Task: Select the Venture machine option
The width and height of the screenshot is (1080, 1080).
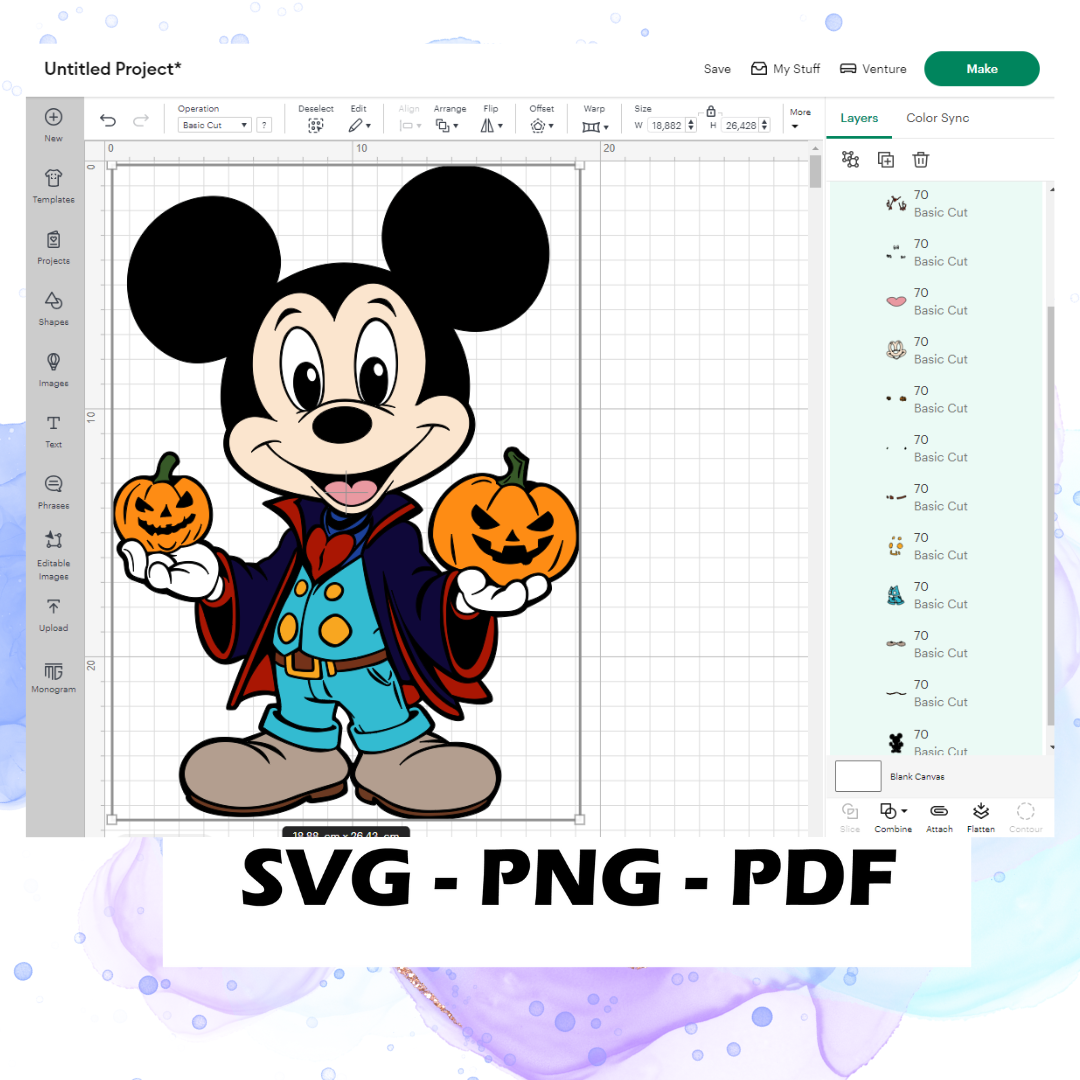Action: tap(873, 69)
